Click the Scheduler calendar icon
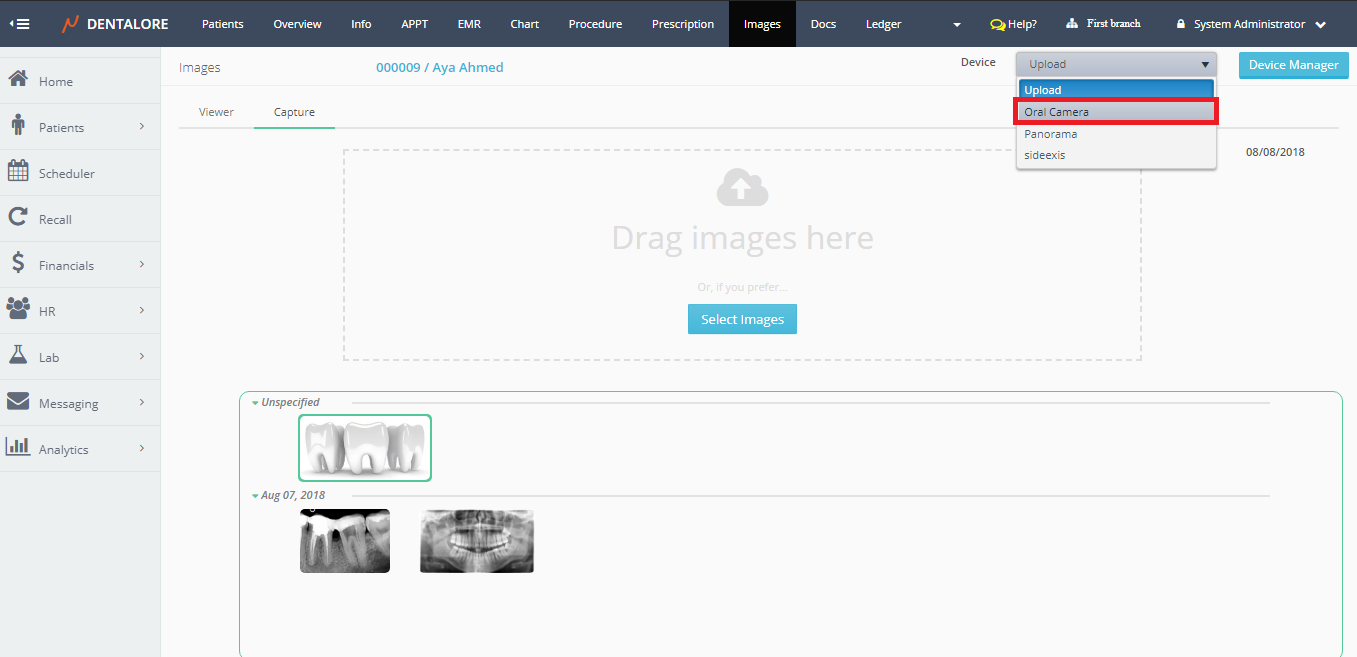The image size is (1357, 657). point(17,172)
